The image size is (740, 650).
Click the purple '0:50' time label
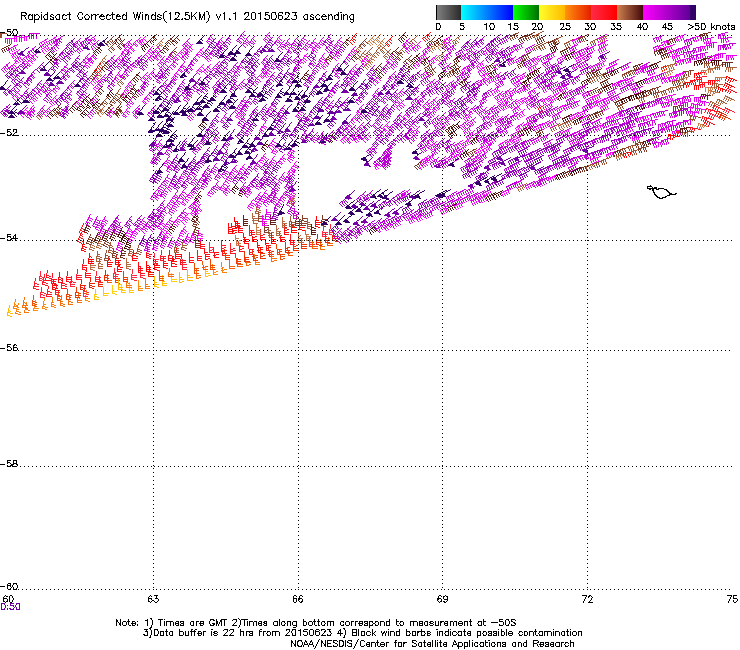tap(10, 607)
